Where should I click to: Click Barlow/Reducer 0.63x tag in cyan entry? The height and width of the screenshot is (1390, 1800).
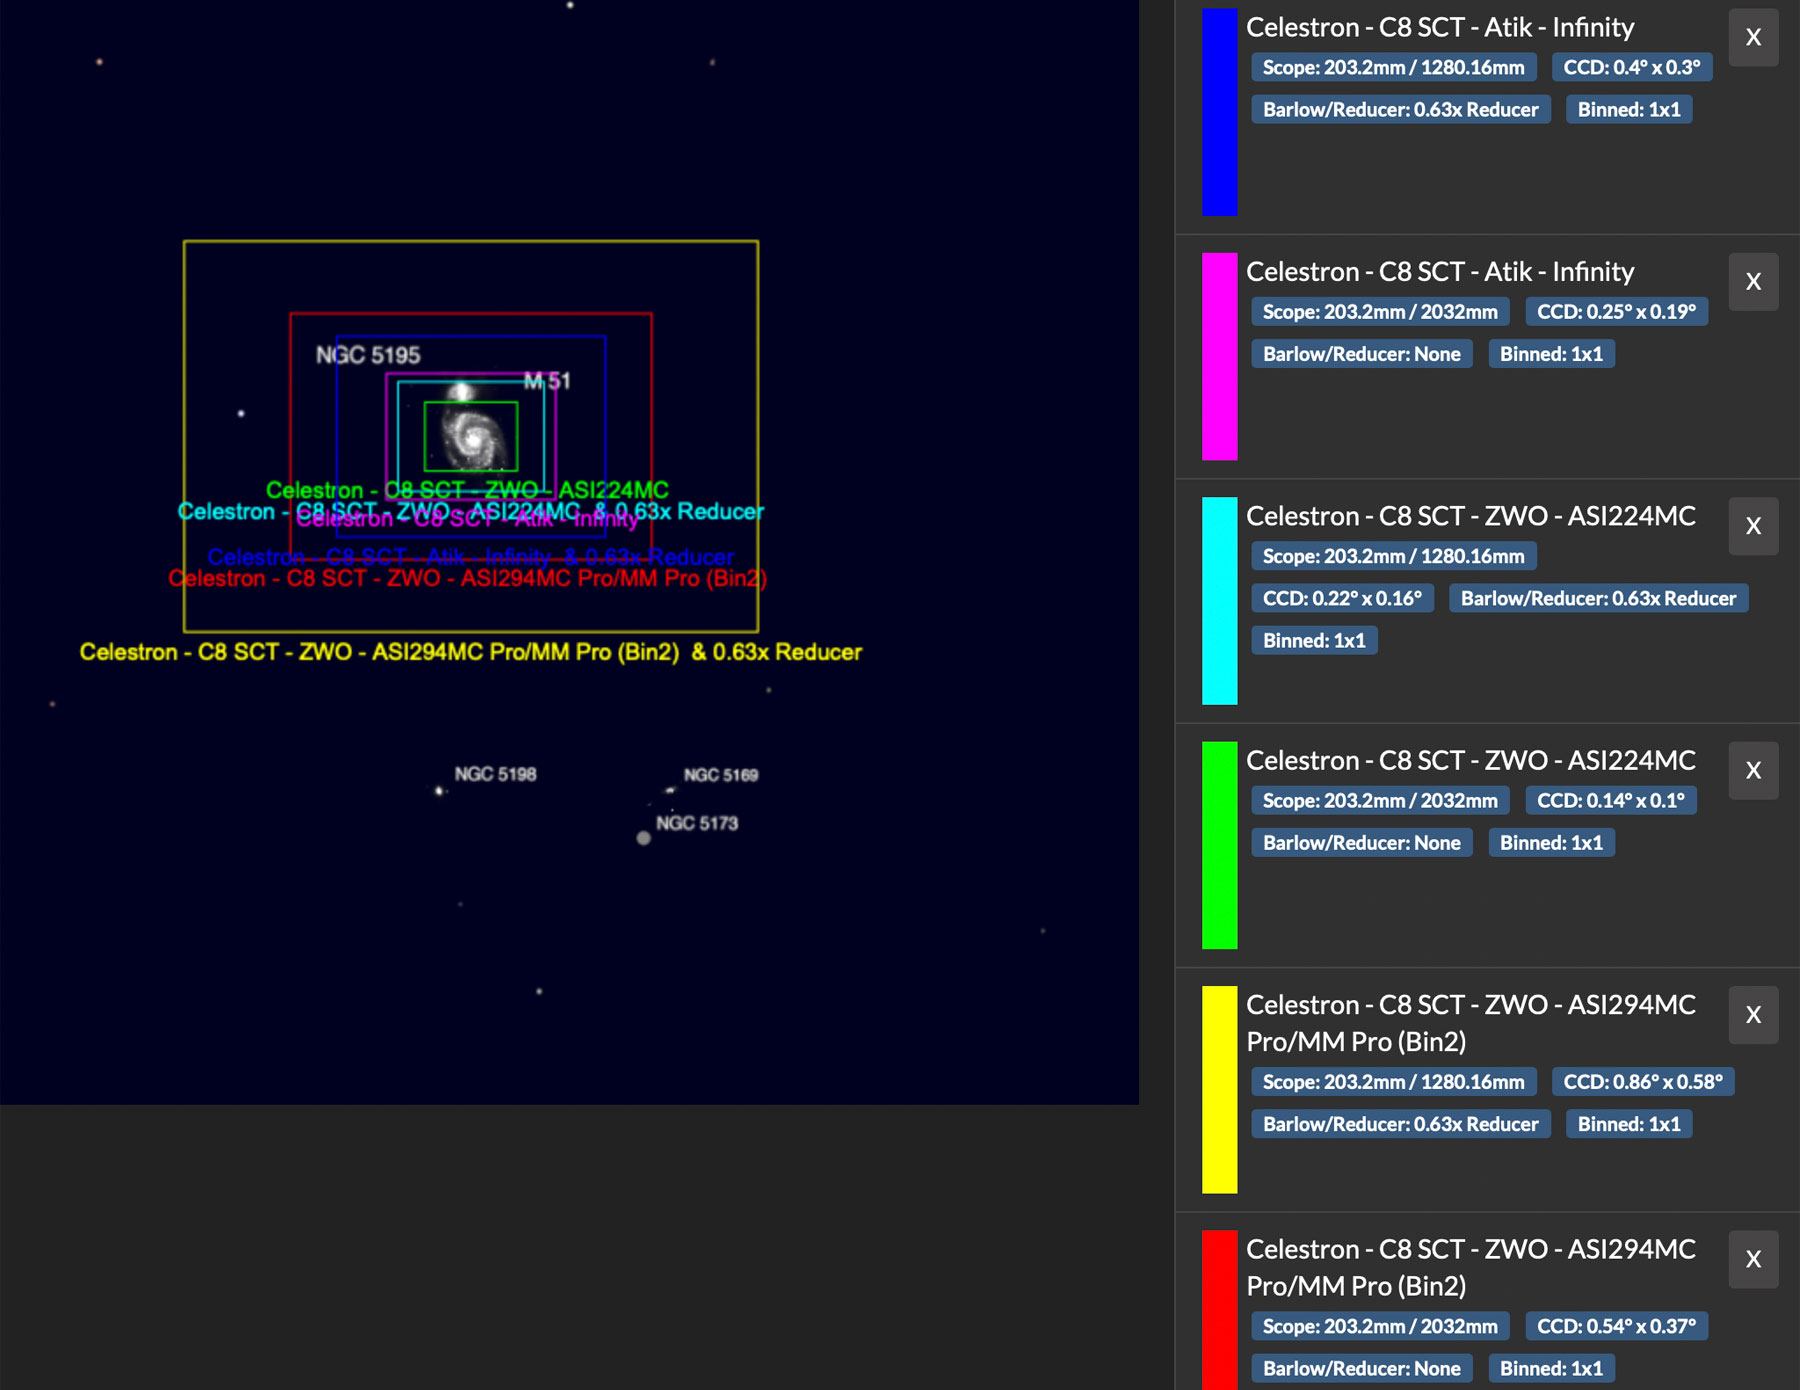click(1598, 598)
